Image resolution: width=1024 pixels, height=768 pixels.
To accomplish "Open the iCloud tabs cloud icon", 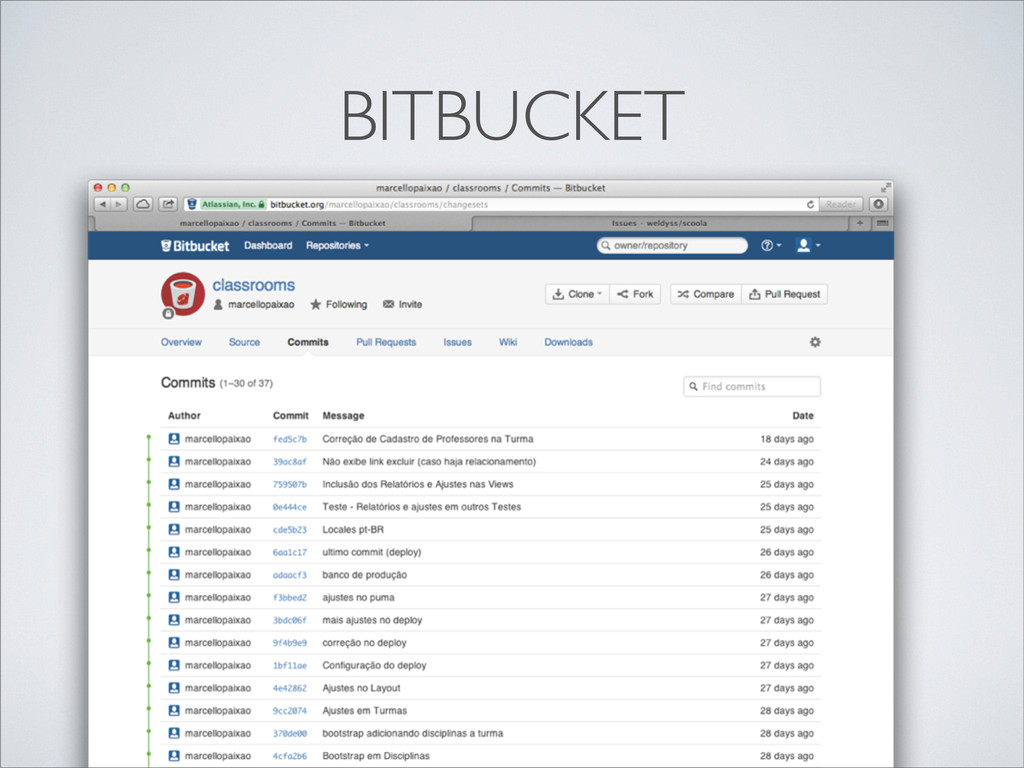I will click(x=143, y=204).
